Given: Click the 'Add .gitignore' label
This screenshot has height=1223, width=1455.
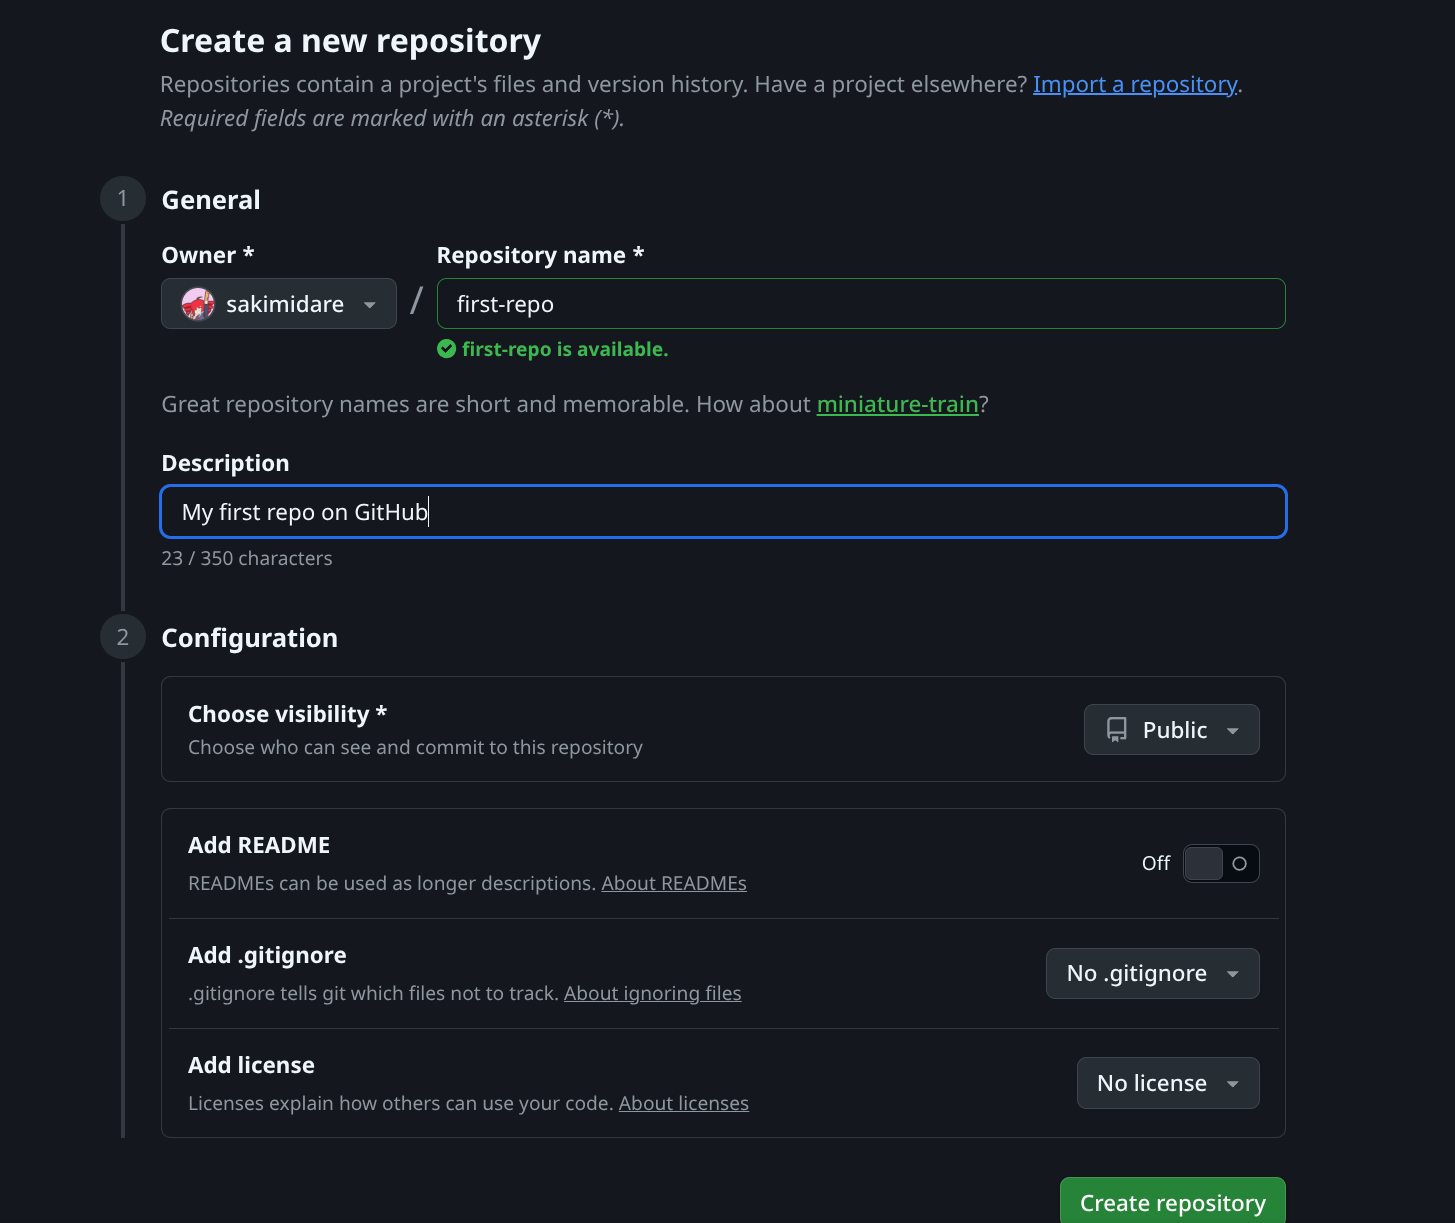Looking at the screenshot, I should coord(267,955).
